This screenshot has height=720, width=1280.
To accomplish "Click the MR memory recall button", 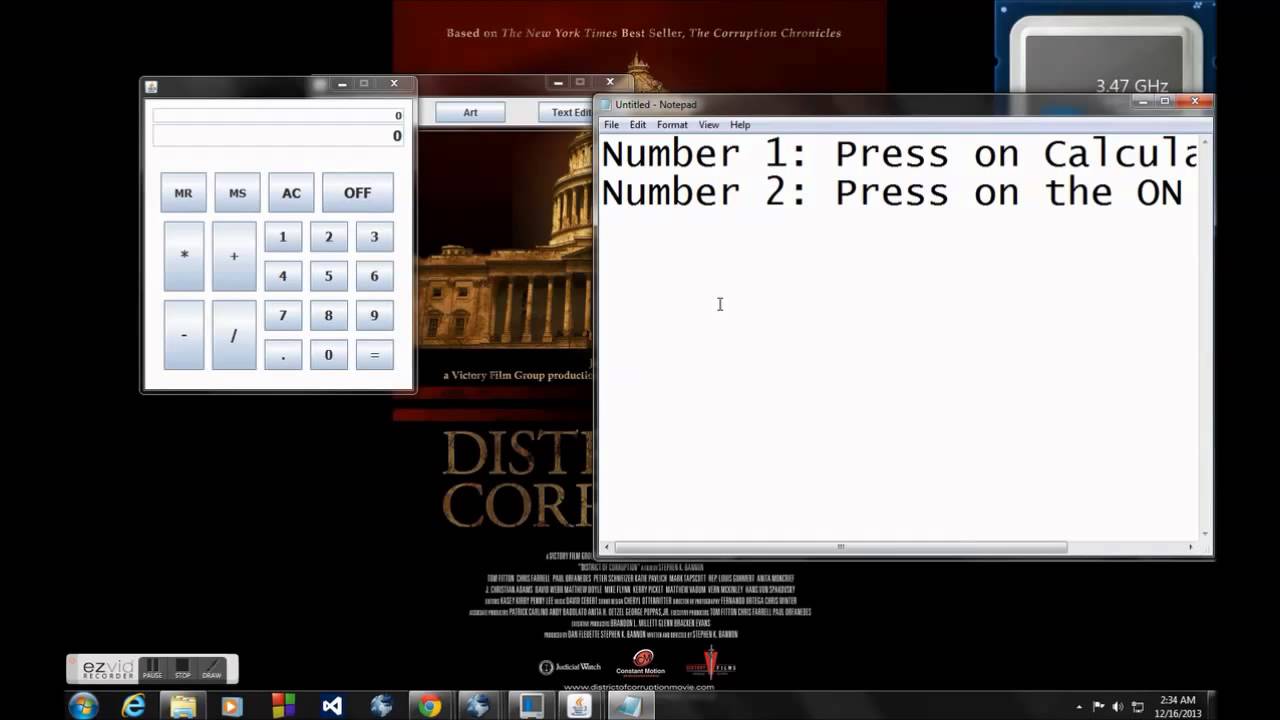I will tap(183, 193).
